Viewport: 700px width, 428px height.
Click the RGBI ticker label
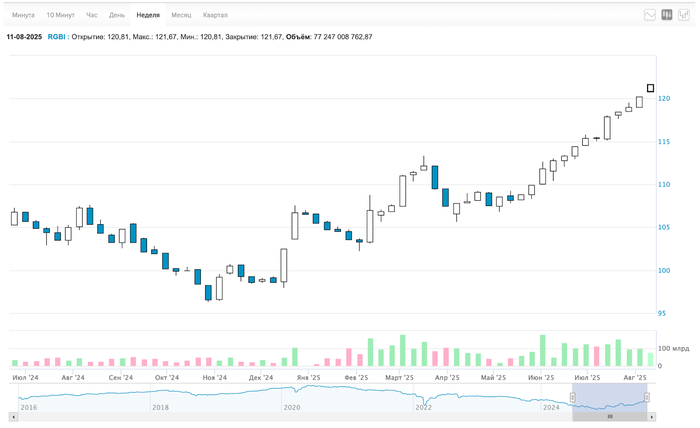[x=57, y=37]
